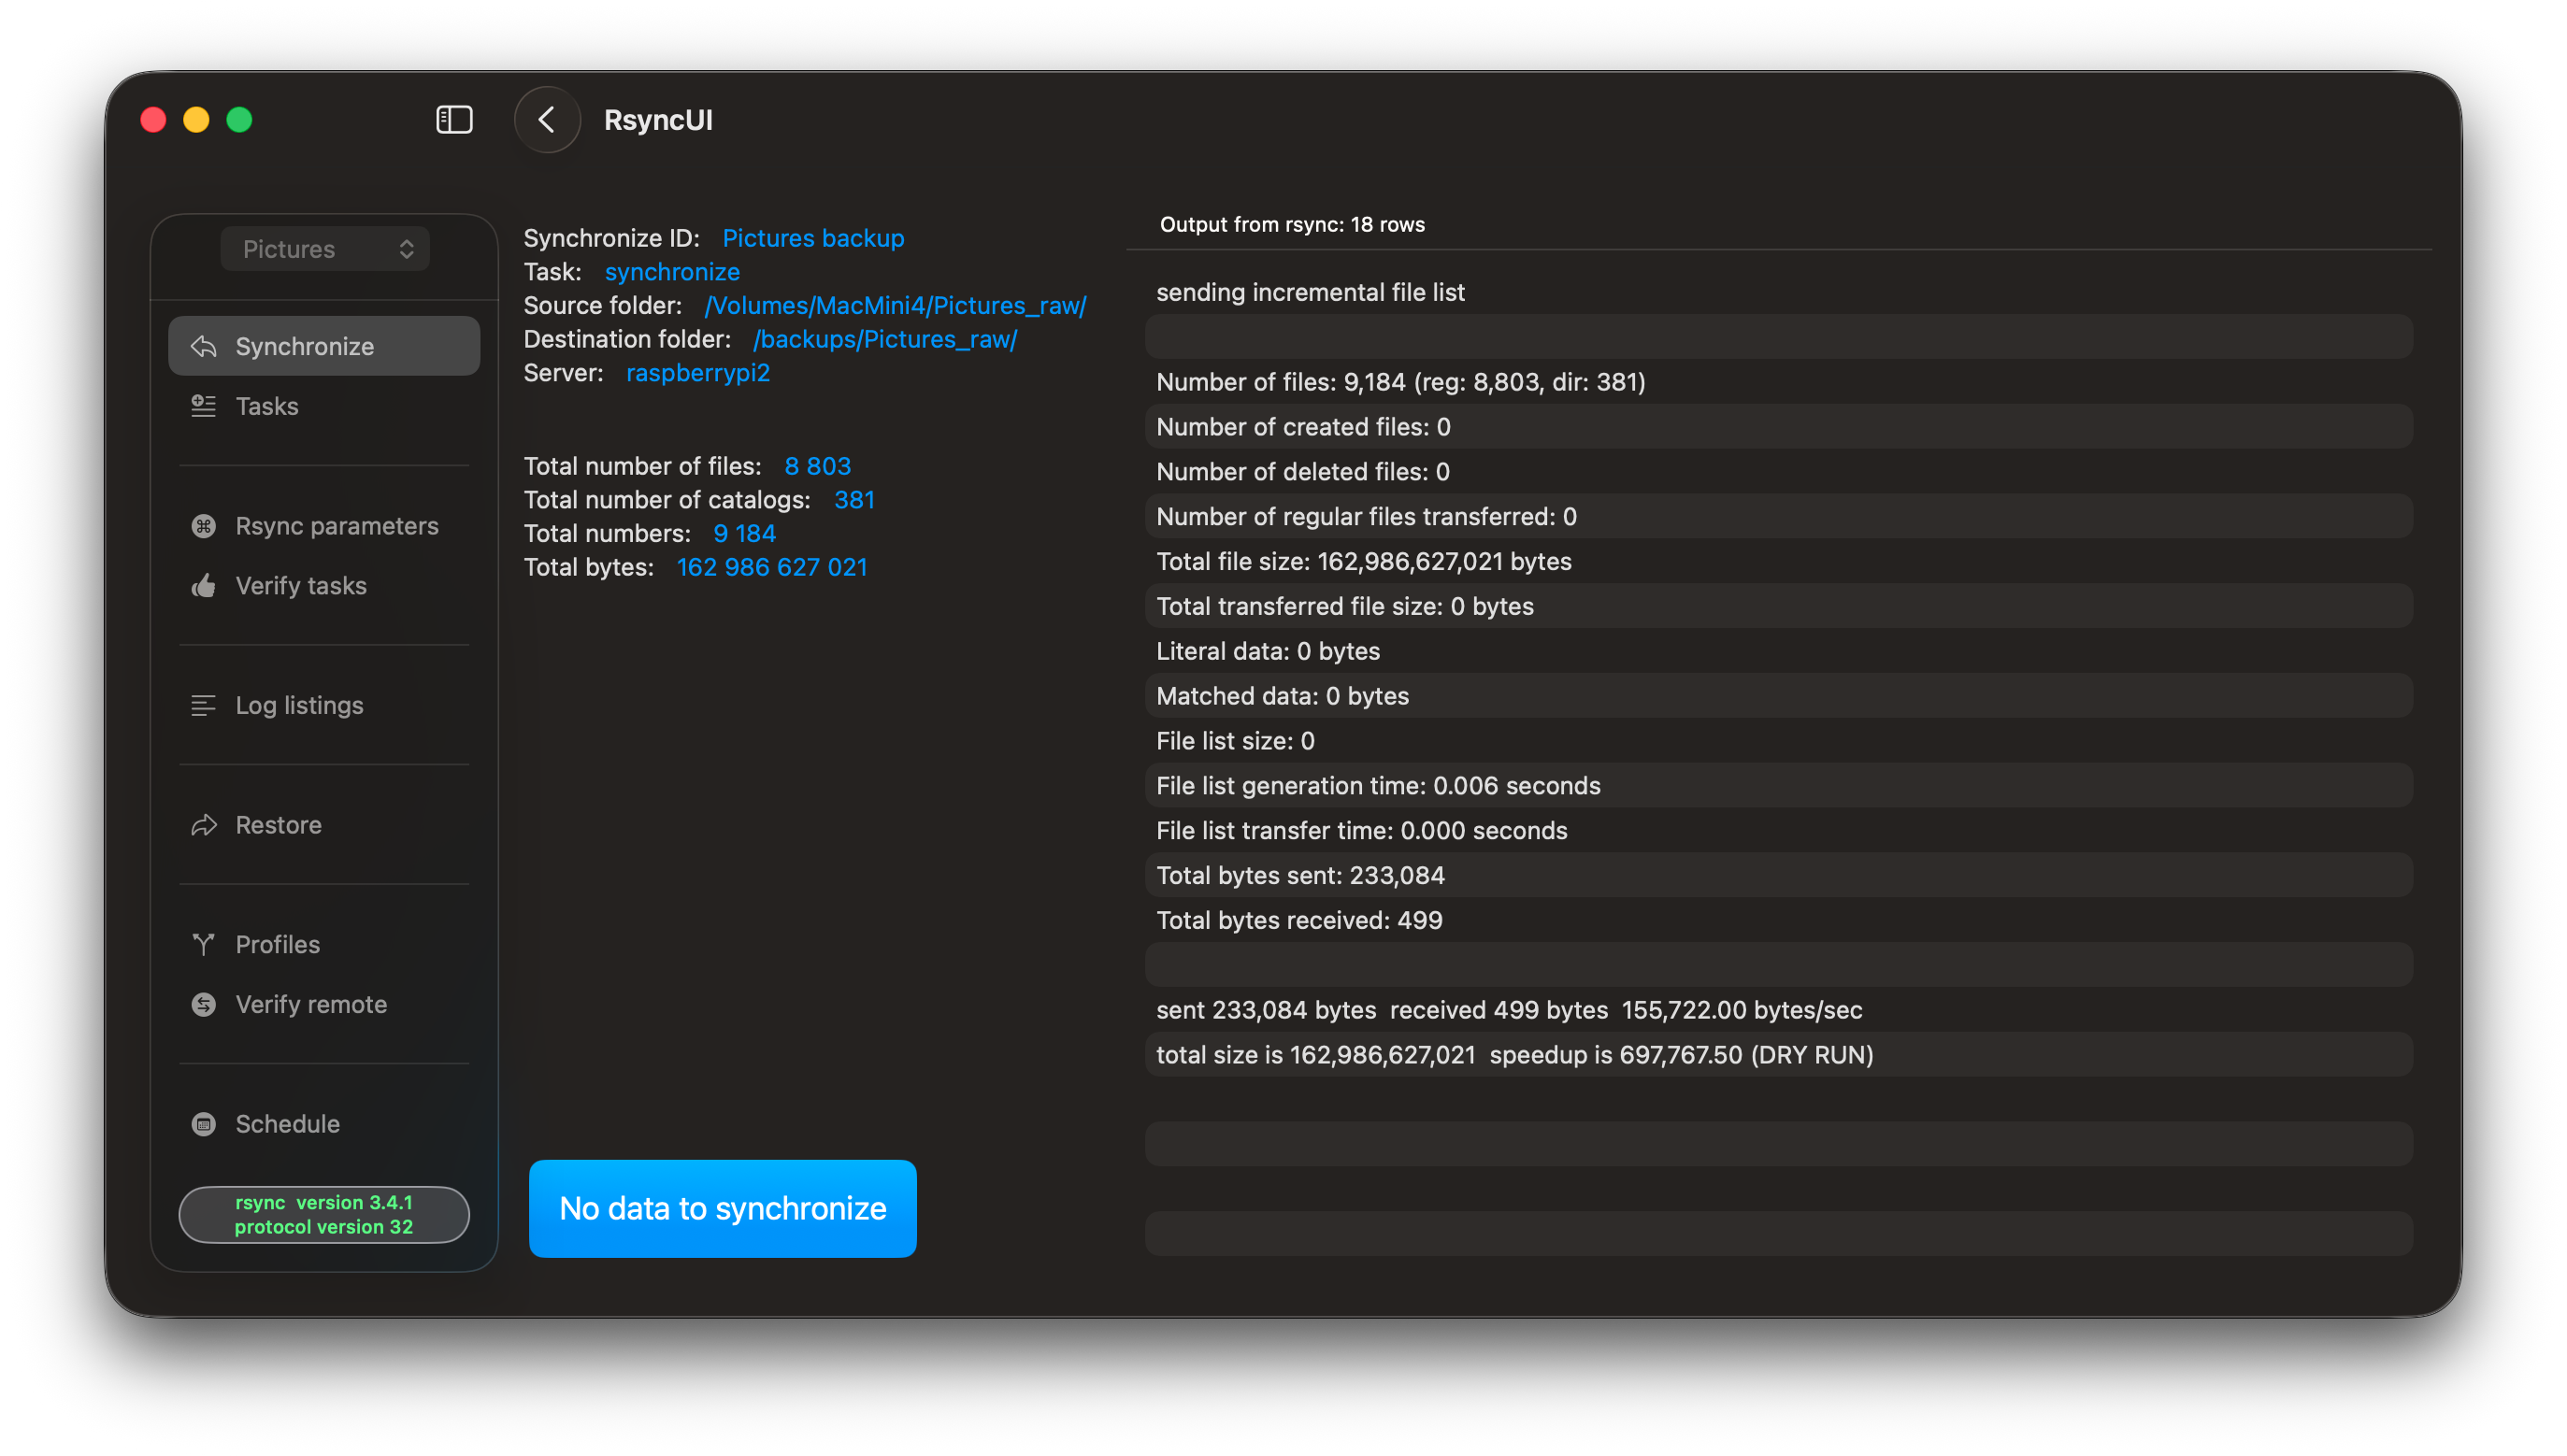The height and width of the screenshot is (1456, 2567).
Task: Click the back chevron button
Action: coord(547,120)
